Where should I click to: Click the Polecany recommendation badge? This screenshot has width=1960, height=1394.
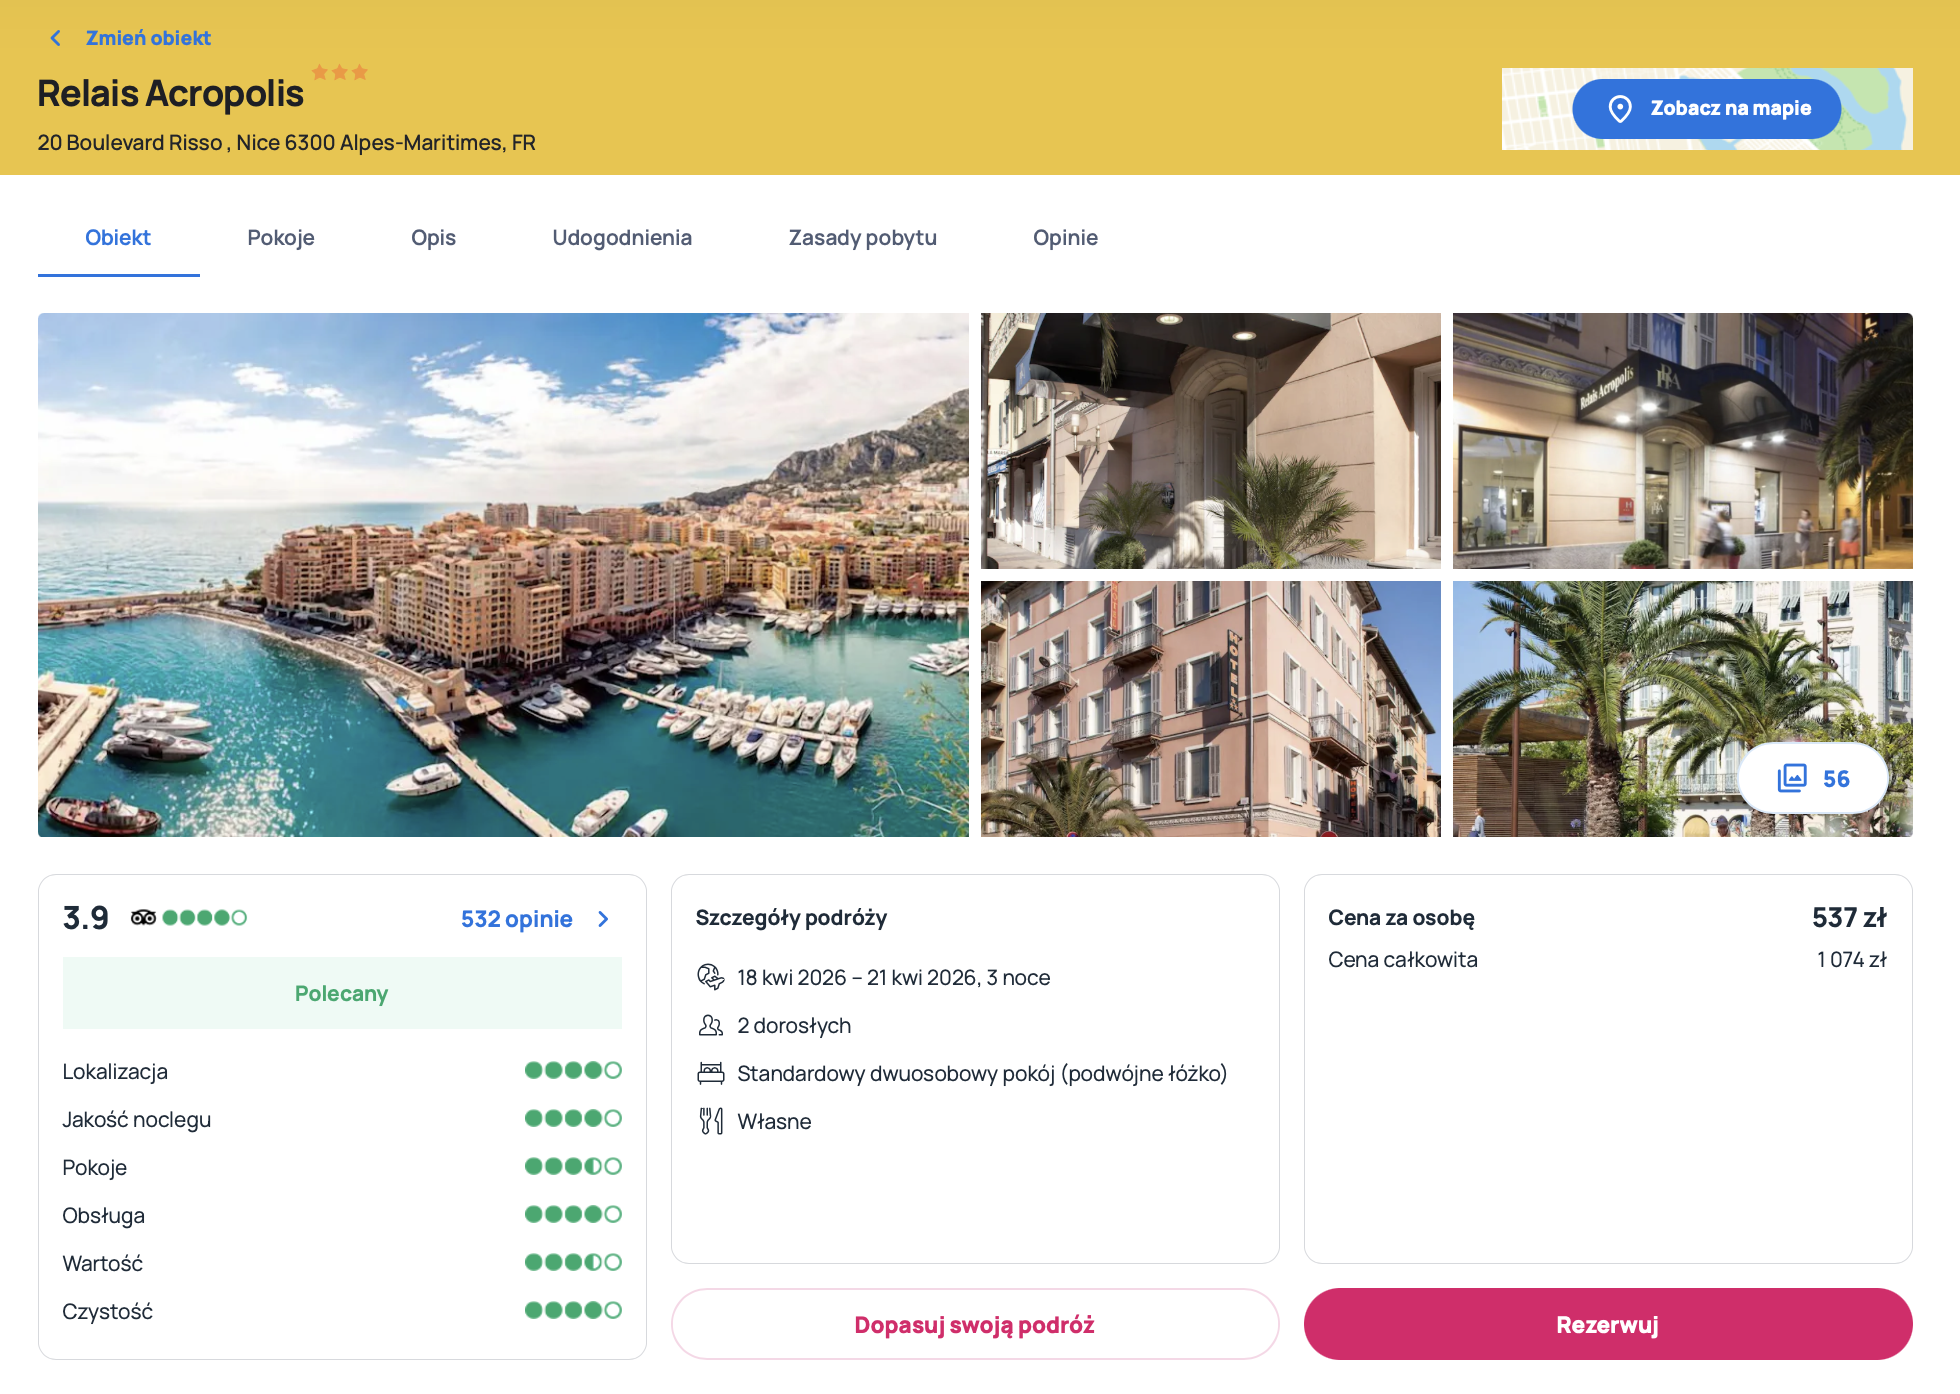point(342,993)
